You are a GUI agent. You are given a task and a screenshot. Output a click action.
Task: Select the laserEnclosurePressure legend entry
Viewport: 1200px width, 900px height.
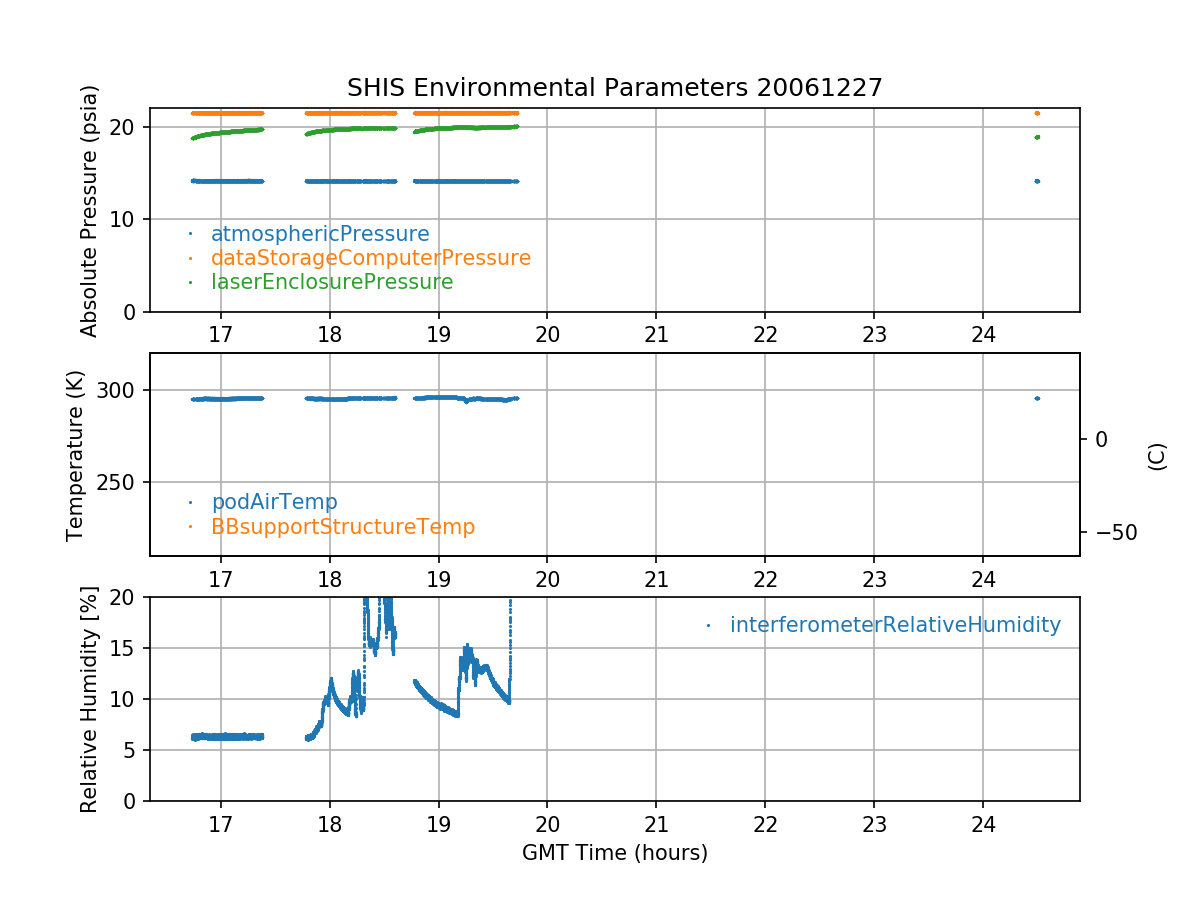click(x=331, y=282)
